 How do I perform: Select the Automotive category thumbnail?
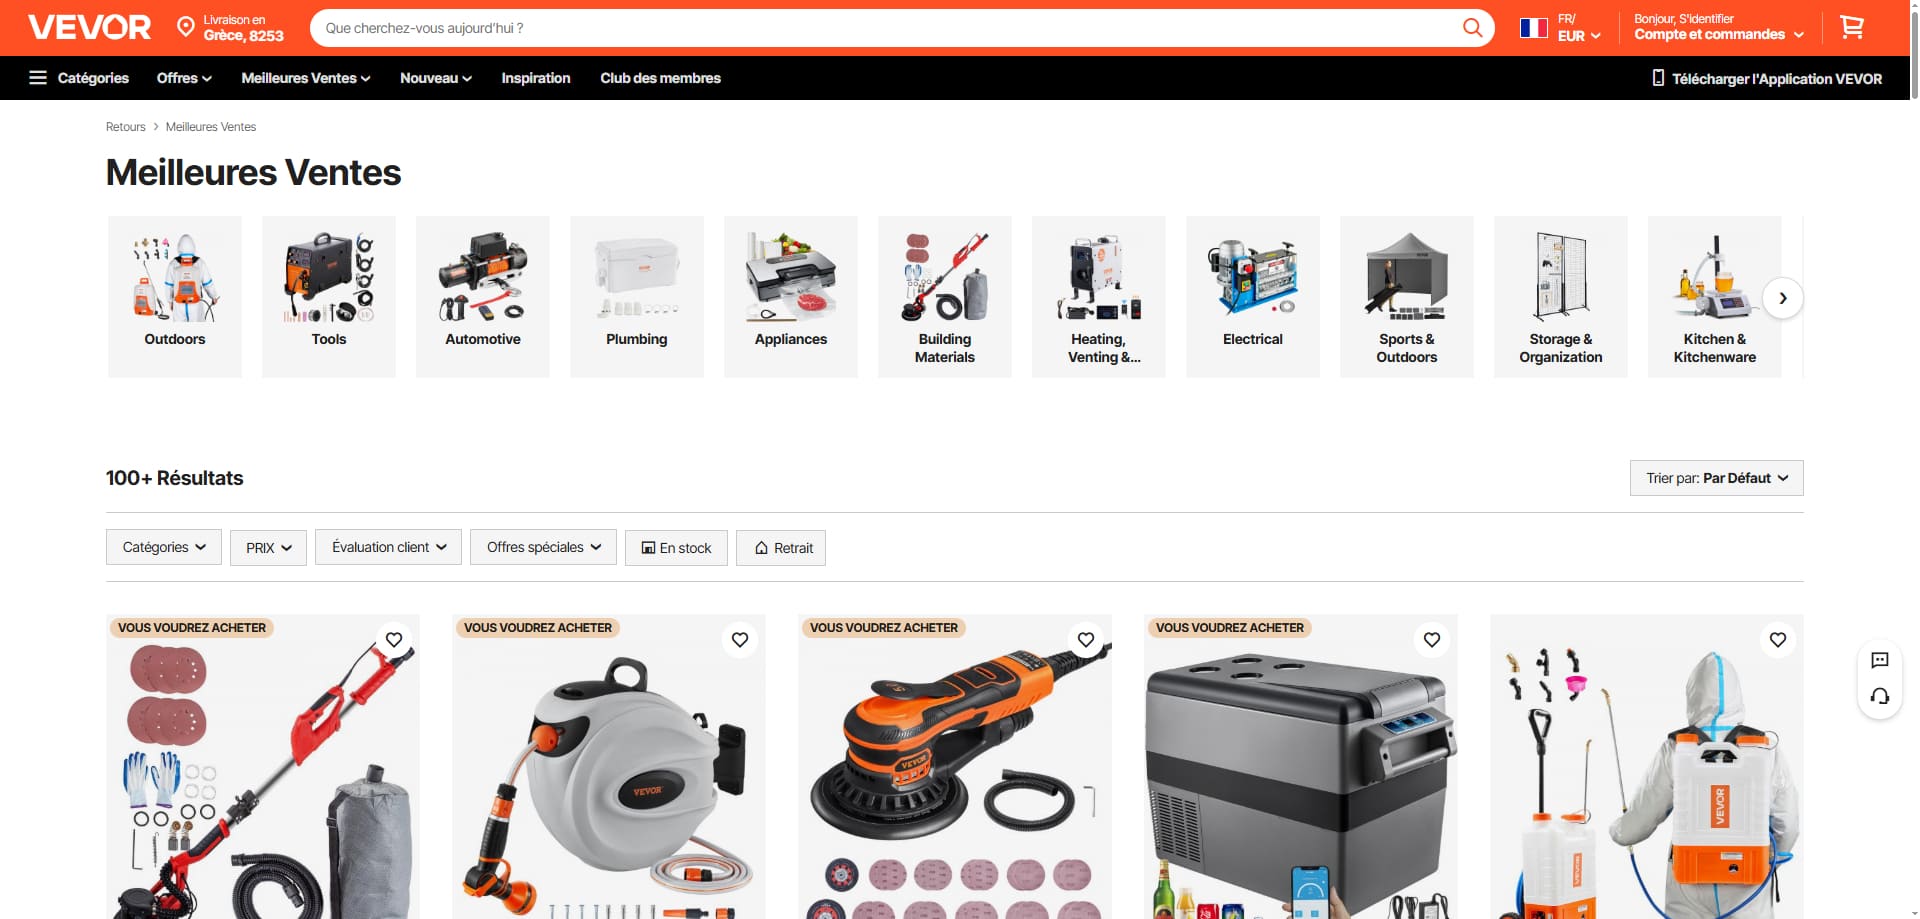[483, 297]
